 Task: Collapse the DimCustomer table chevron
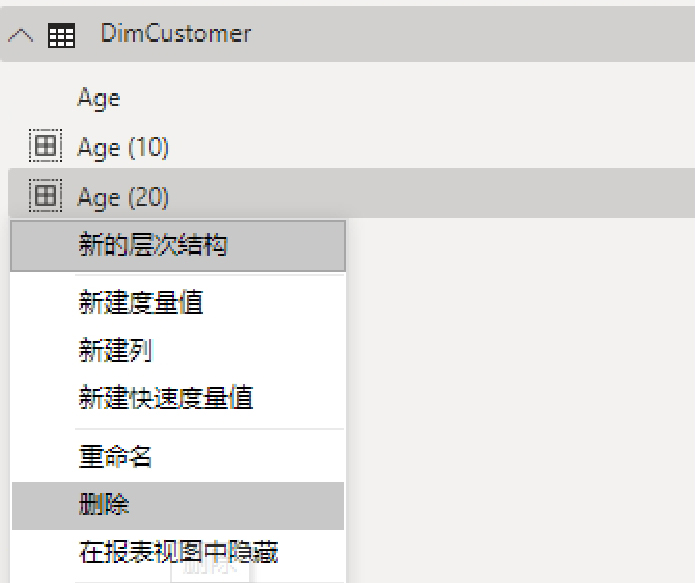tap(20, 35)
